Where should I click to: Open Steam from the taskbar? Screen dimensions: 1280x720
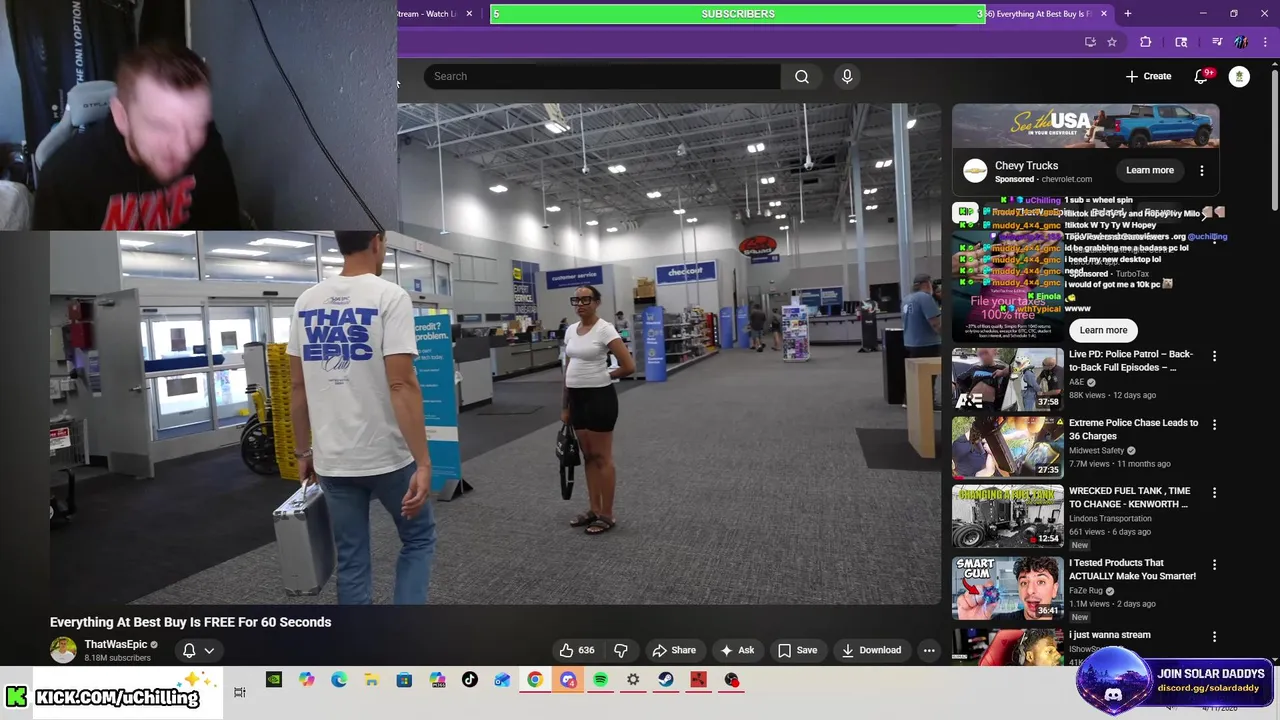tap(665, 680)
